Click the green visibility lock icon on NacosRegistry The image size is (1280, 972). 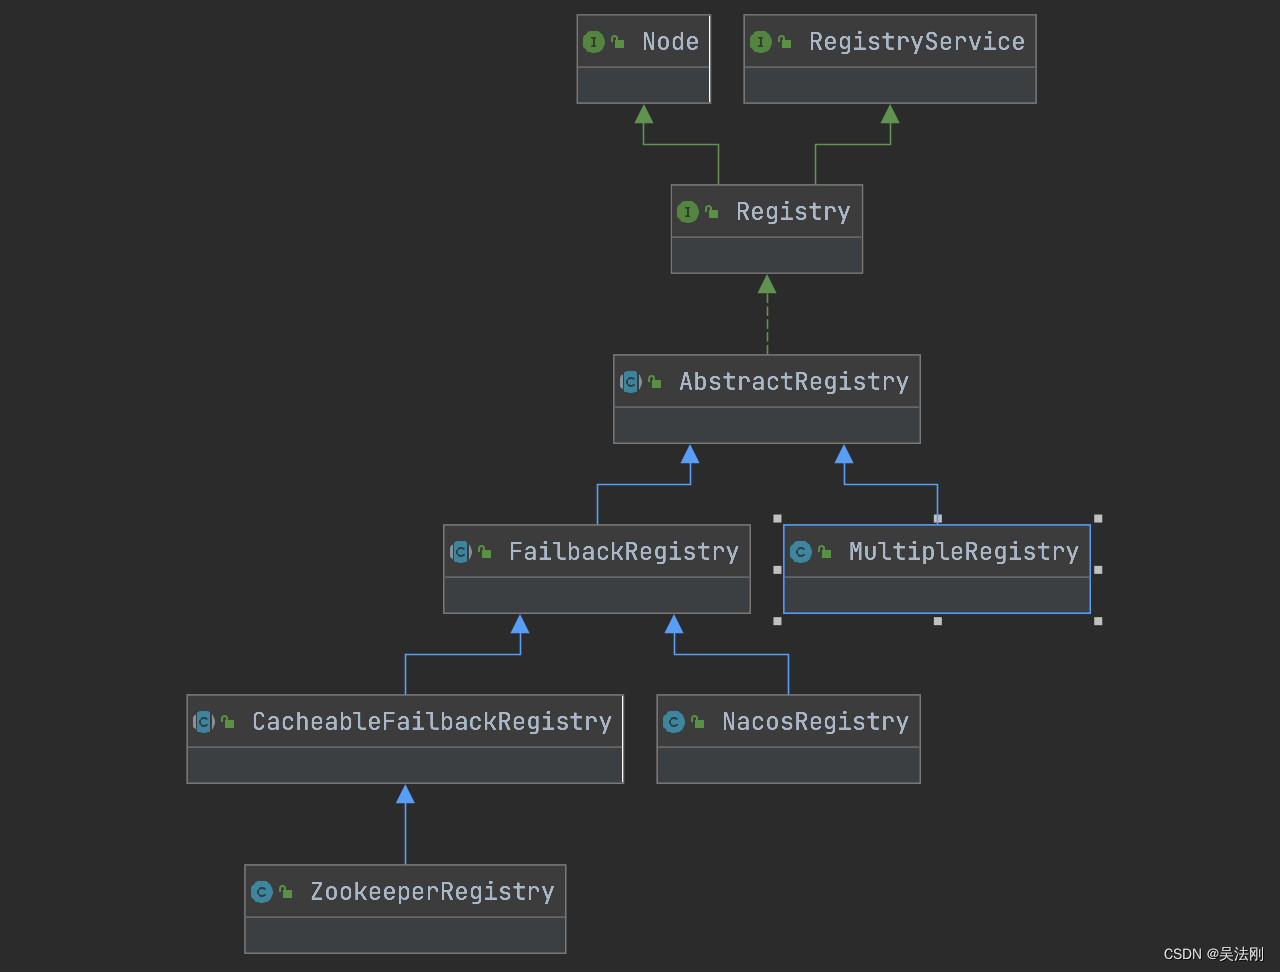tap(698, 722)
